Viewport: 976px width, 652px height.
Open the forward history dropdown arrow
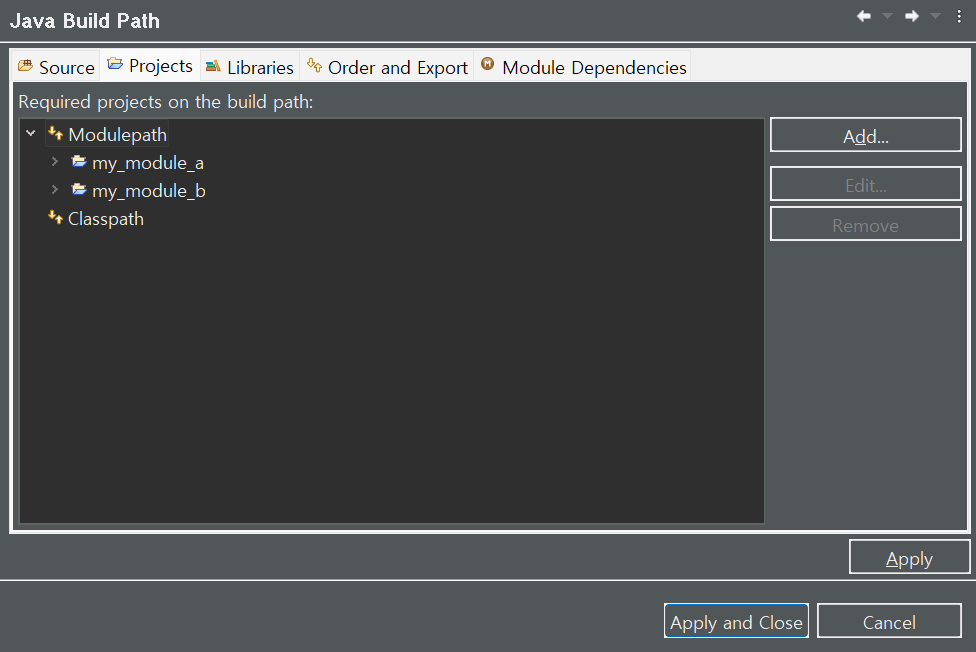coord(935,16)
